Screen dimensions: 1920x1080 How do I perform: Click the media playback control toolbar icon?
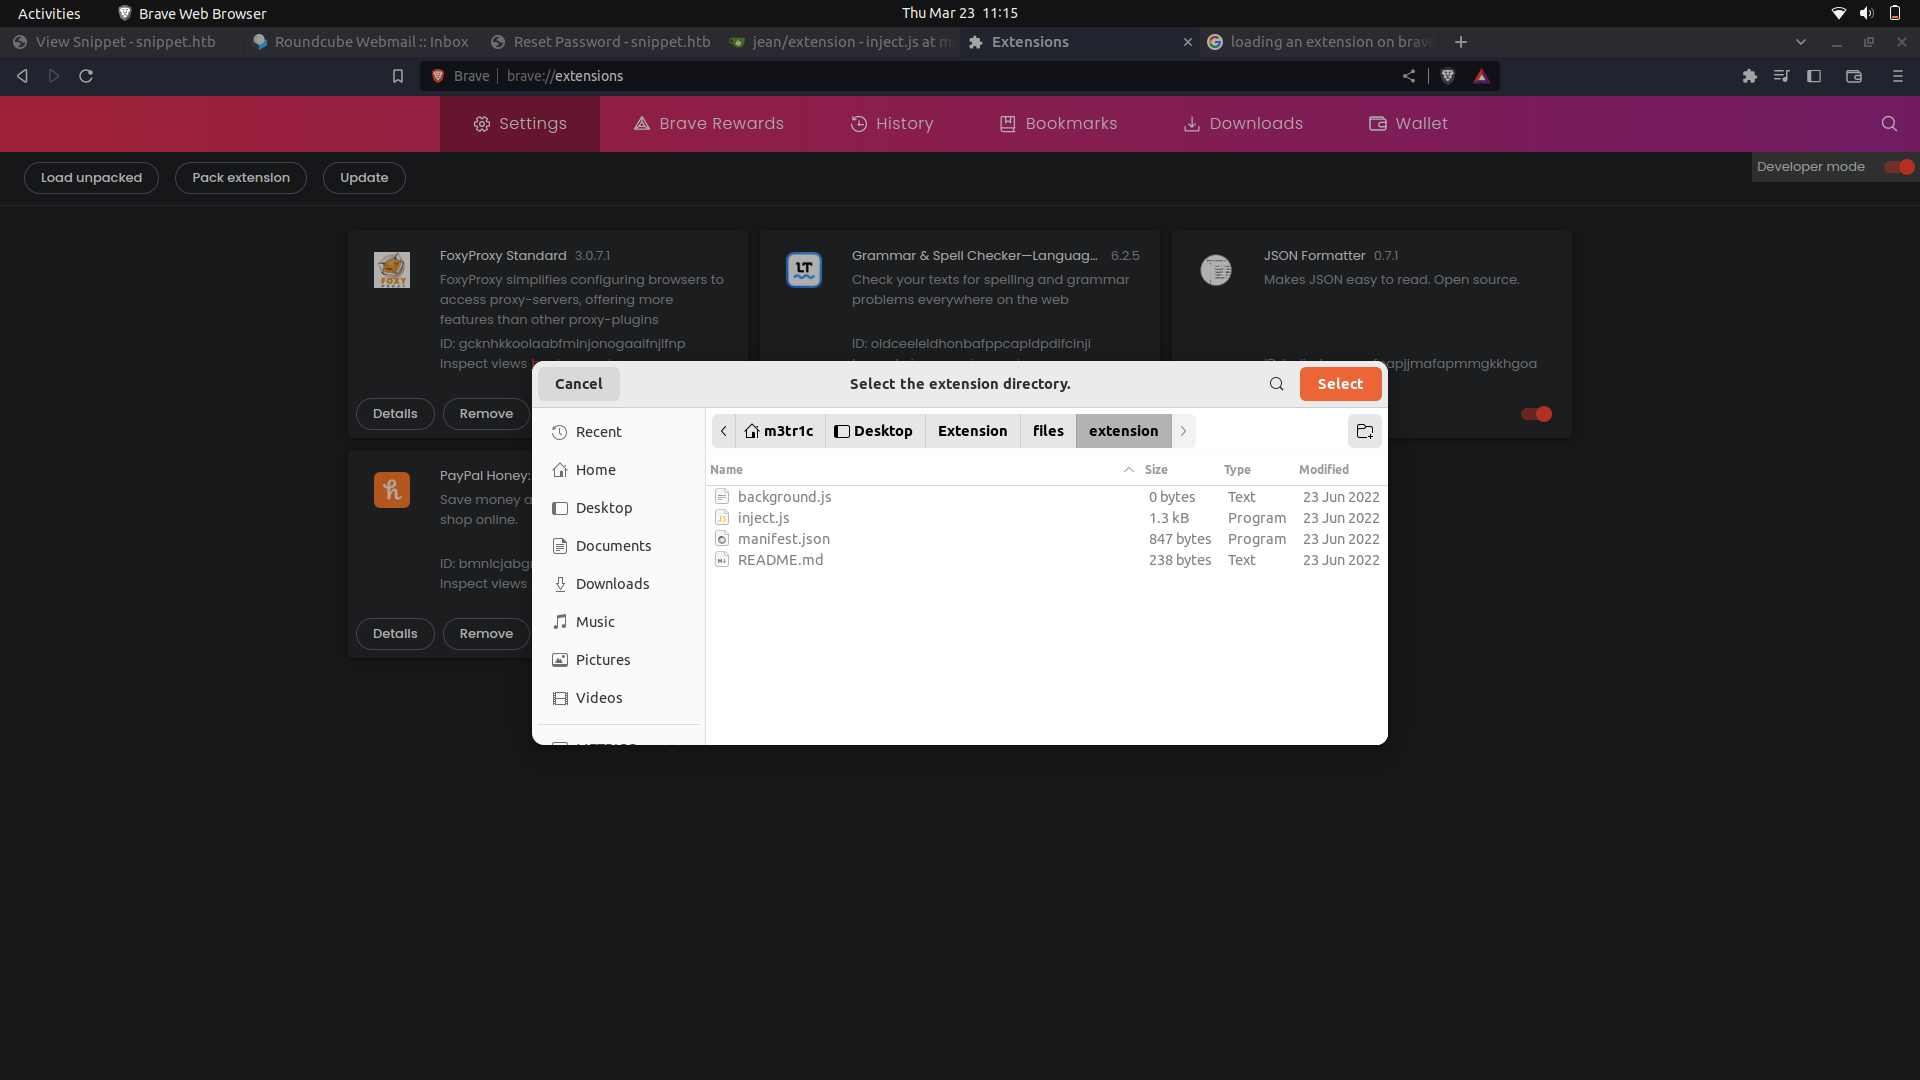pyautogui.click(x=1782, y=76)
